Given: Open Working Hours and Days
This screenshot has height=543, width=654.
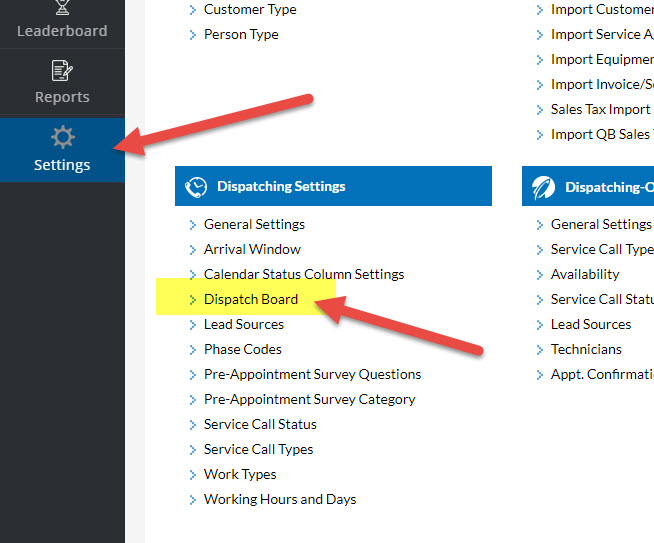Looking at the screenshot, I should tap(280, 499).
